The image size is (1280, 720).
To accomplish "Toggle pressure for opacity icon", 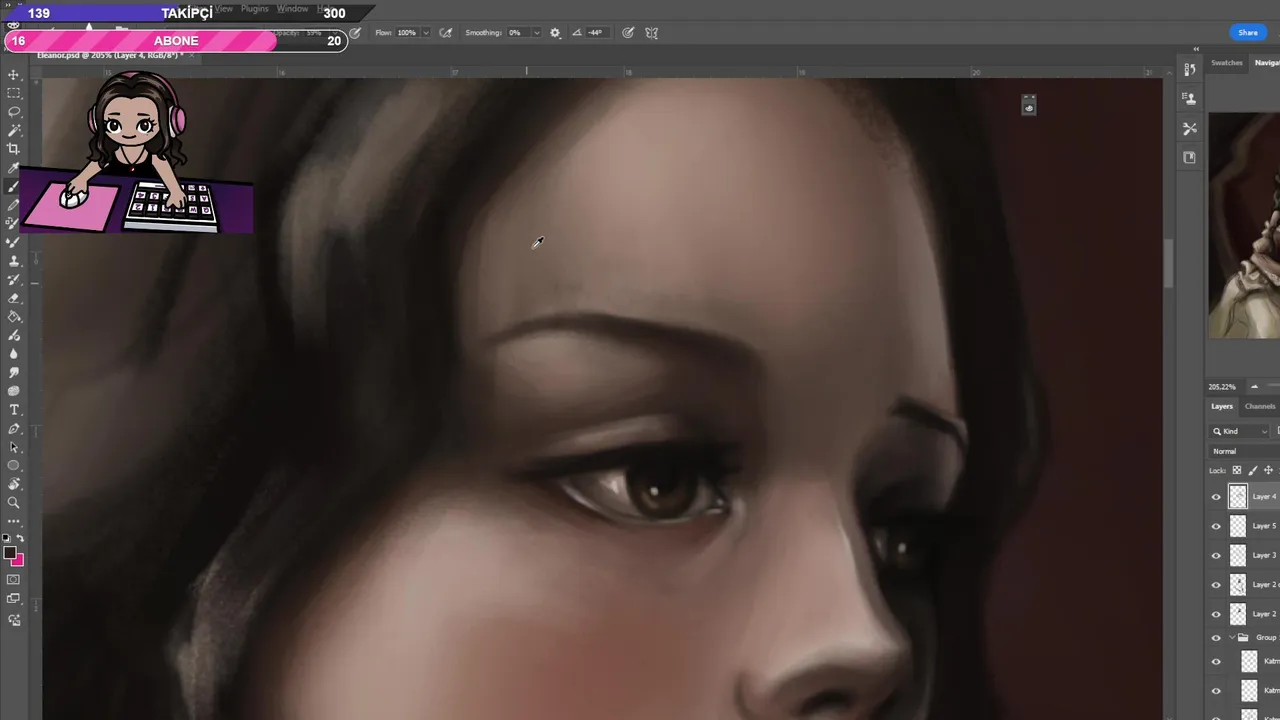I will 355,33.
